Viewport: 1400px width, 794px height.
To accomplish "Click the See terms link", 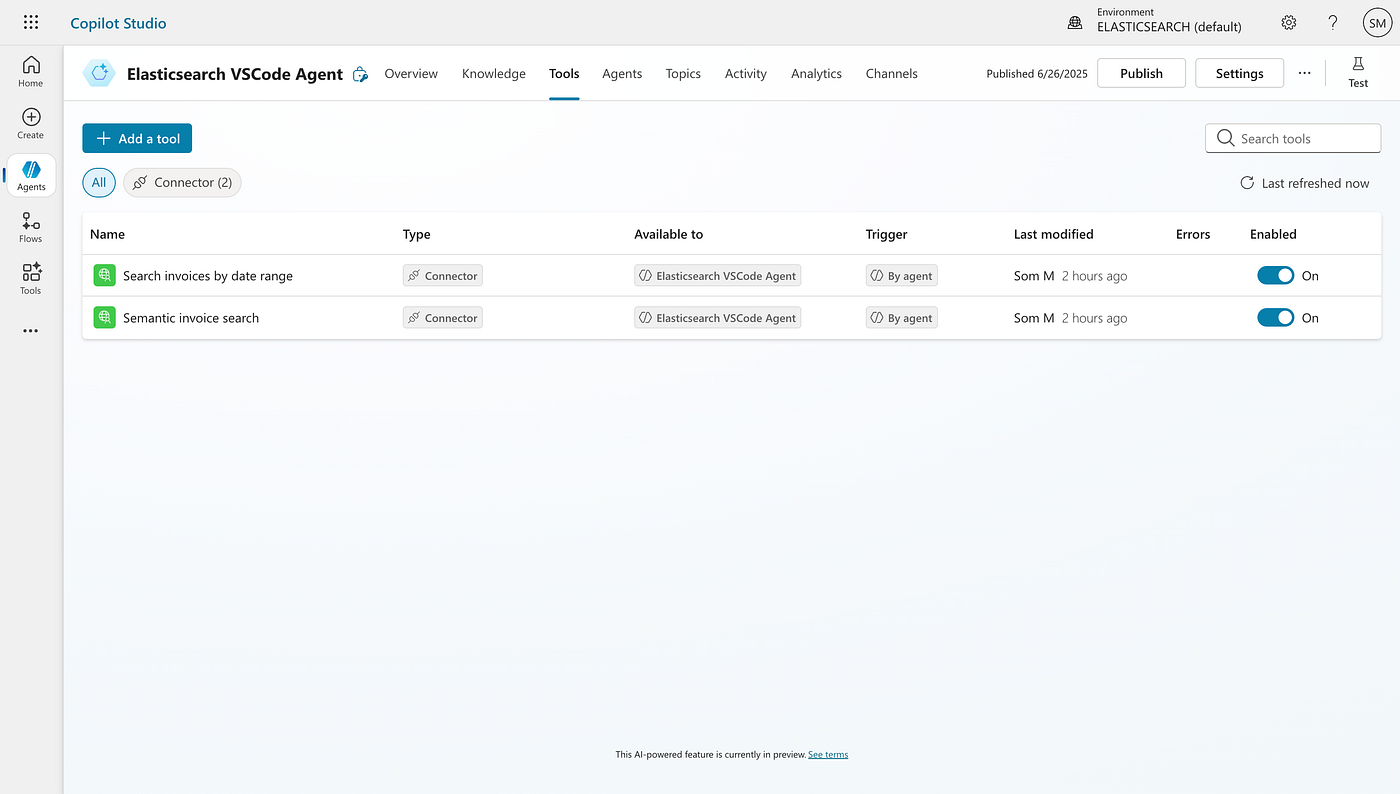I will tap(827, 754).
